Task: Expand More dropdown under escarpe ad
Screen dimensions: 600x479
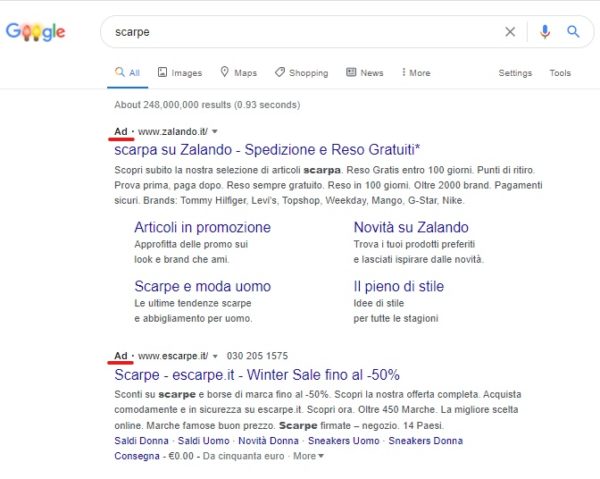Action: [x=308, y=456]
